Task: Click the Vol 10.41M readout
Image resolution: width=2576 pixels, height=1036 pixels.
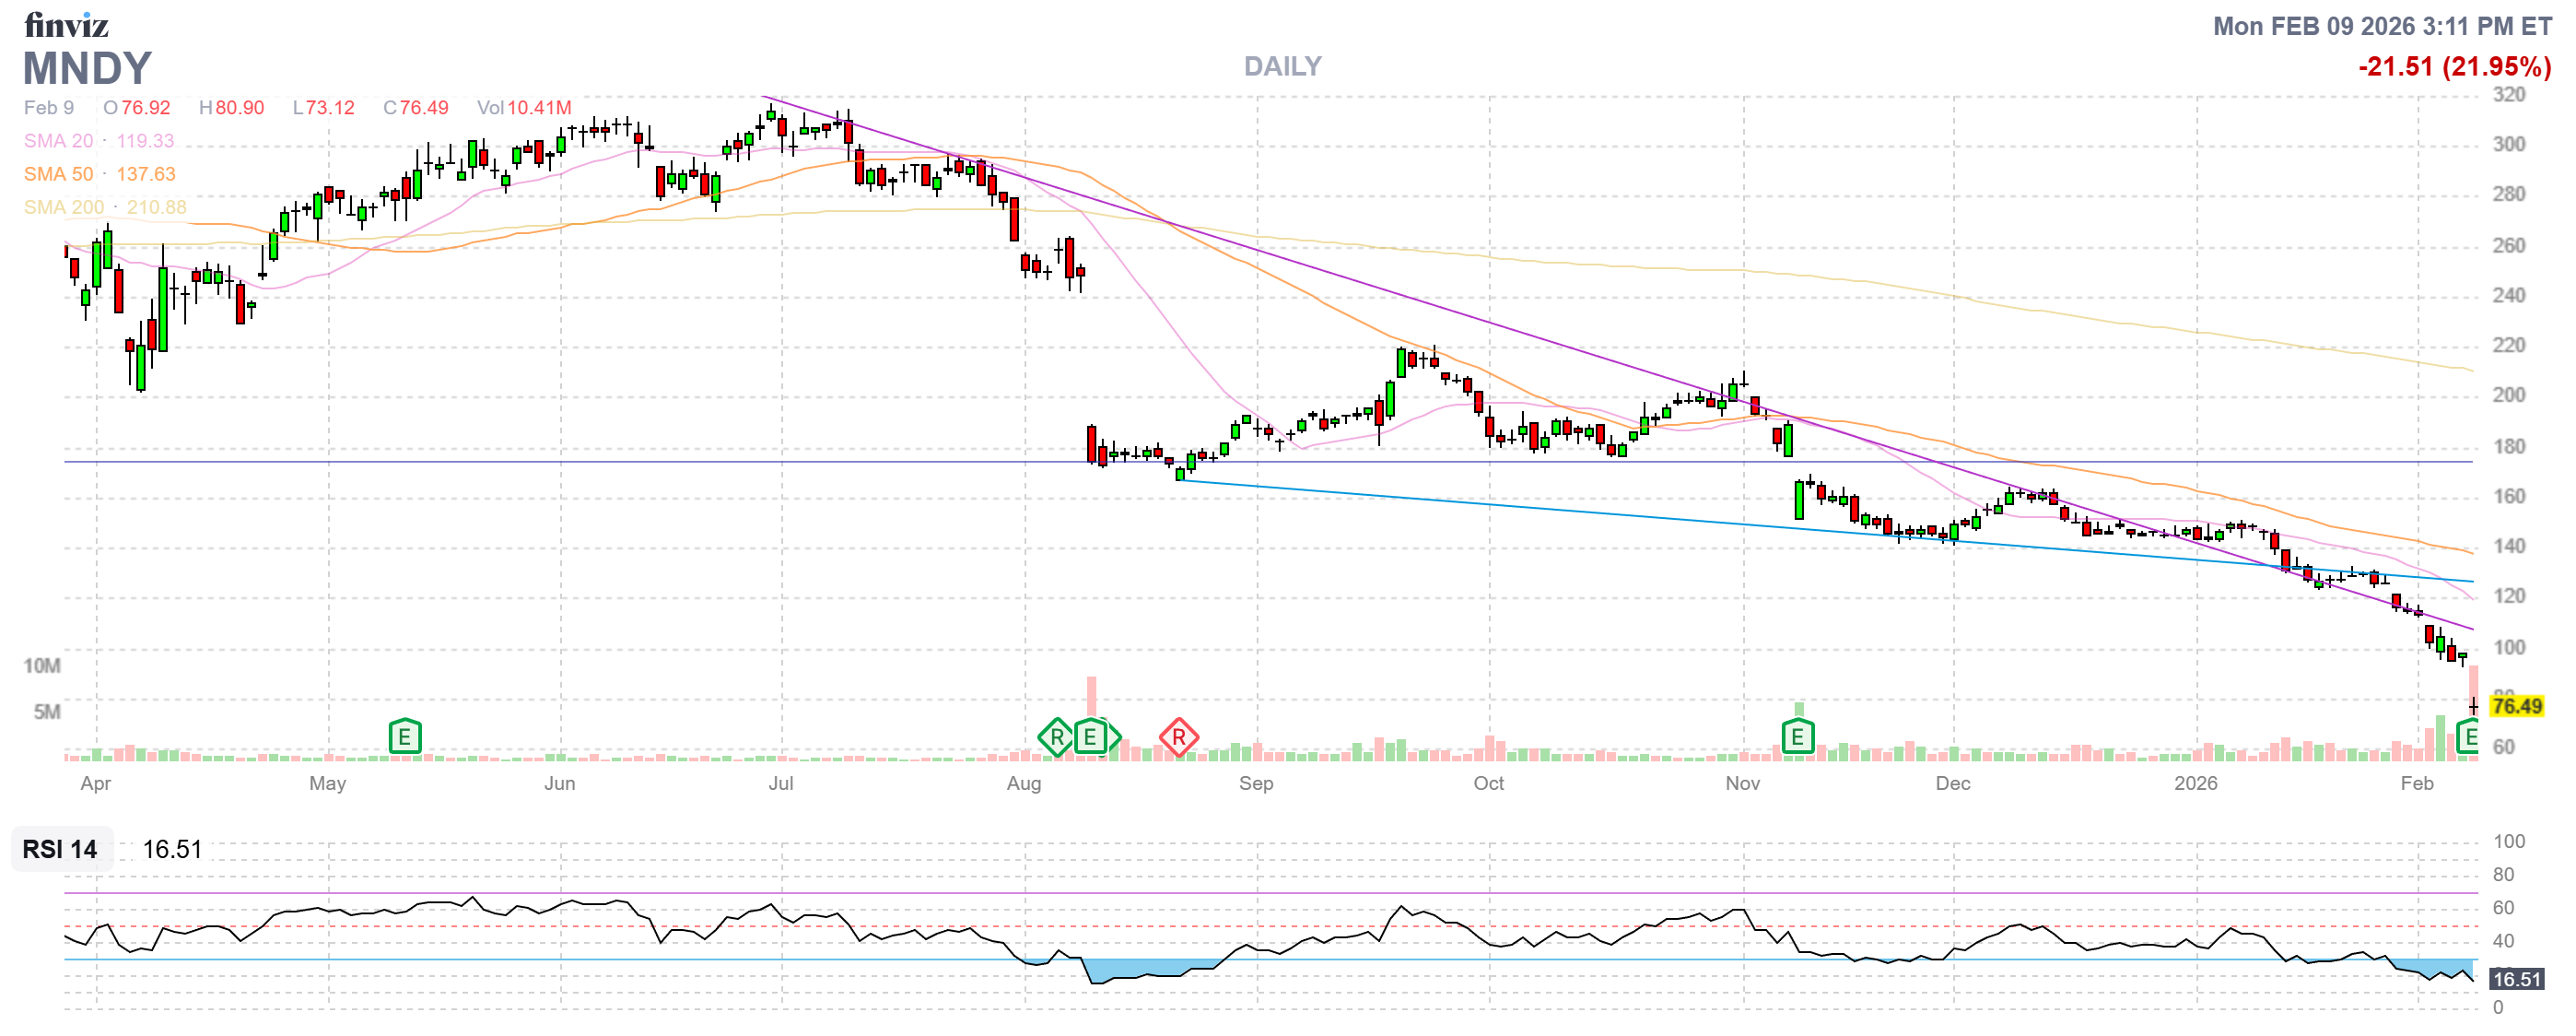Action: click(524, 107)
